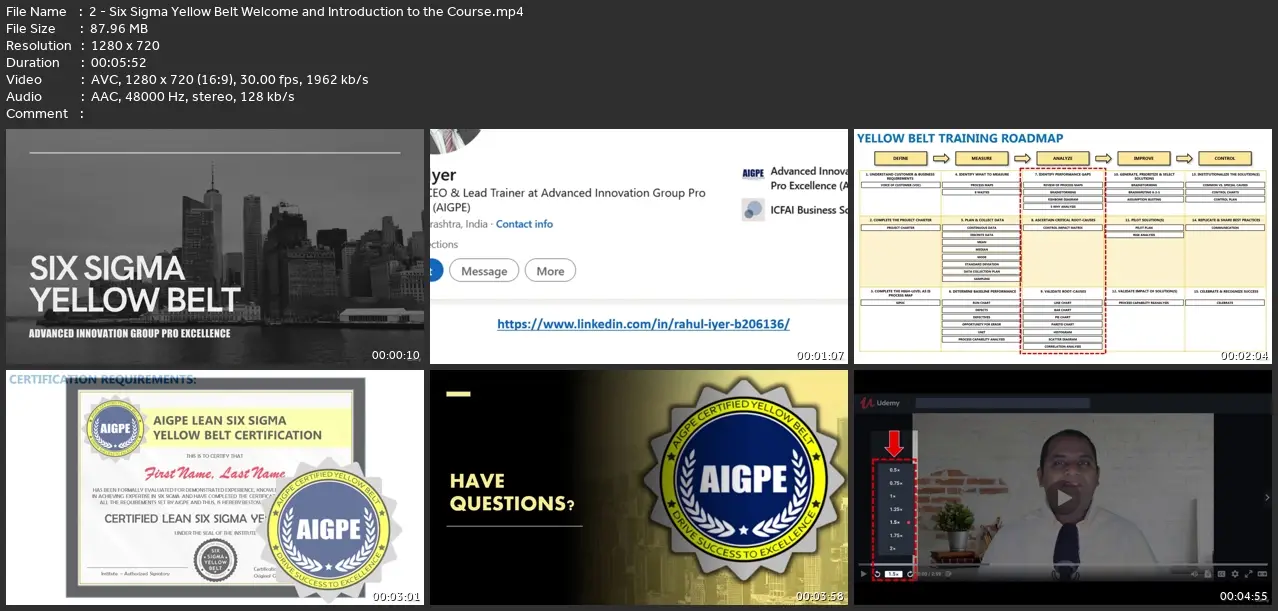Image resolution: width=1278 pixels, height=611 pixels.
Task: Open the linkedin.com/in/rahul-iyer-b206136 URL
Action: (x=644, y=324)
